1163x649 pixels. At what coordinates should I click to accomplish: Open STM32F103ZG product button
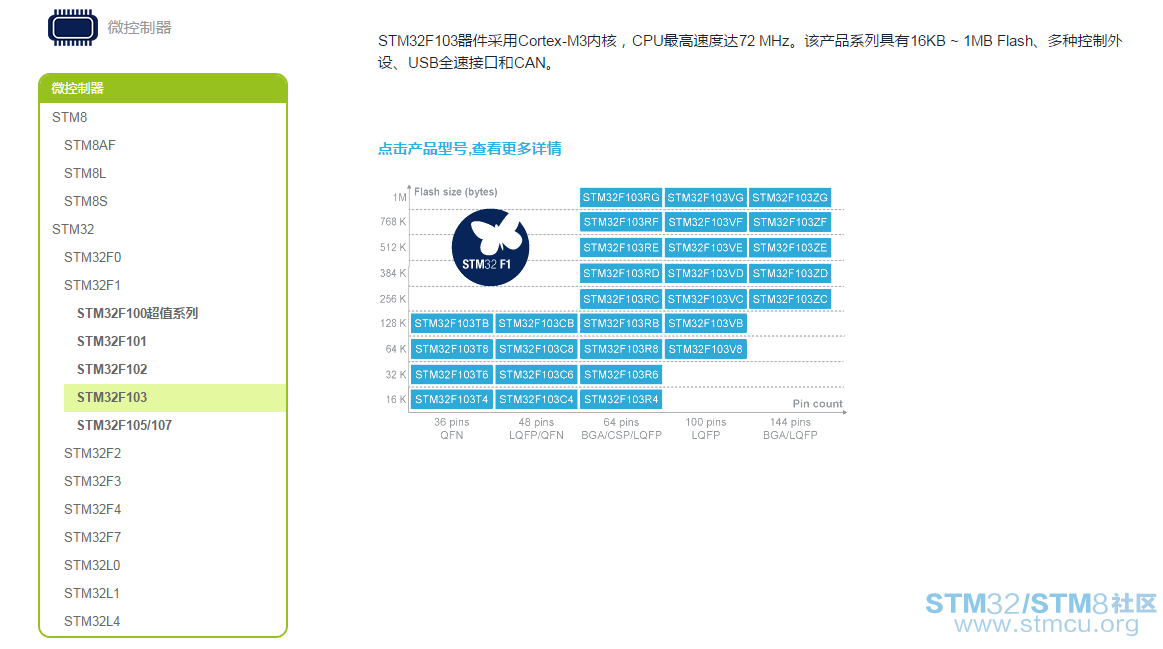(790, 197)
